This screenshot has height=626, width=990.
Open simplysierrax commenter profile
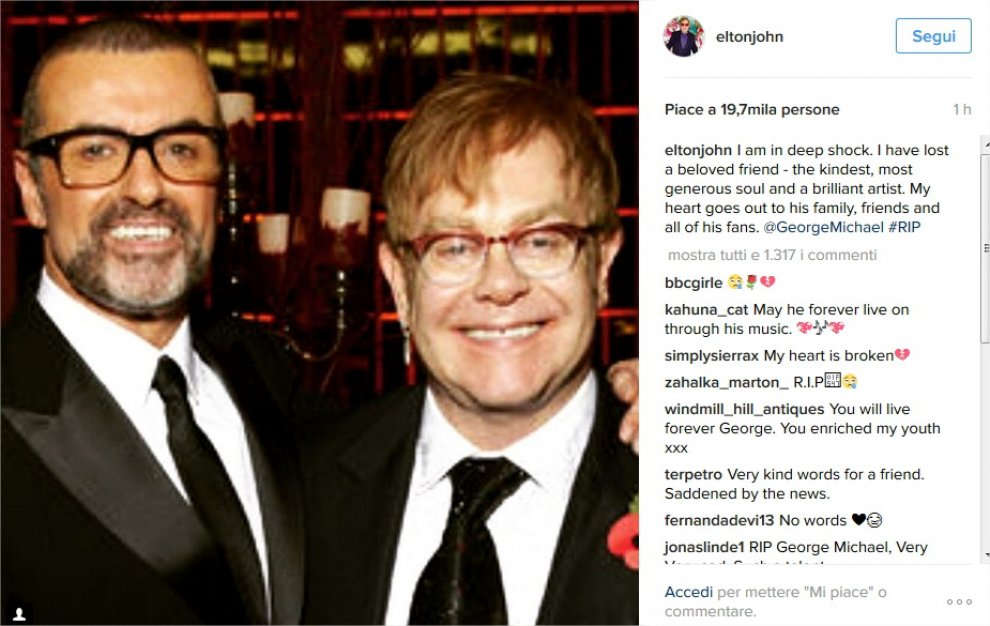(x=712, y=356)
